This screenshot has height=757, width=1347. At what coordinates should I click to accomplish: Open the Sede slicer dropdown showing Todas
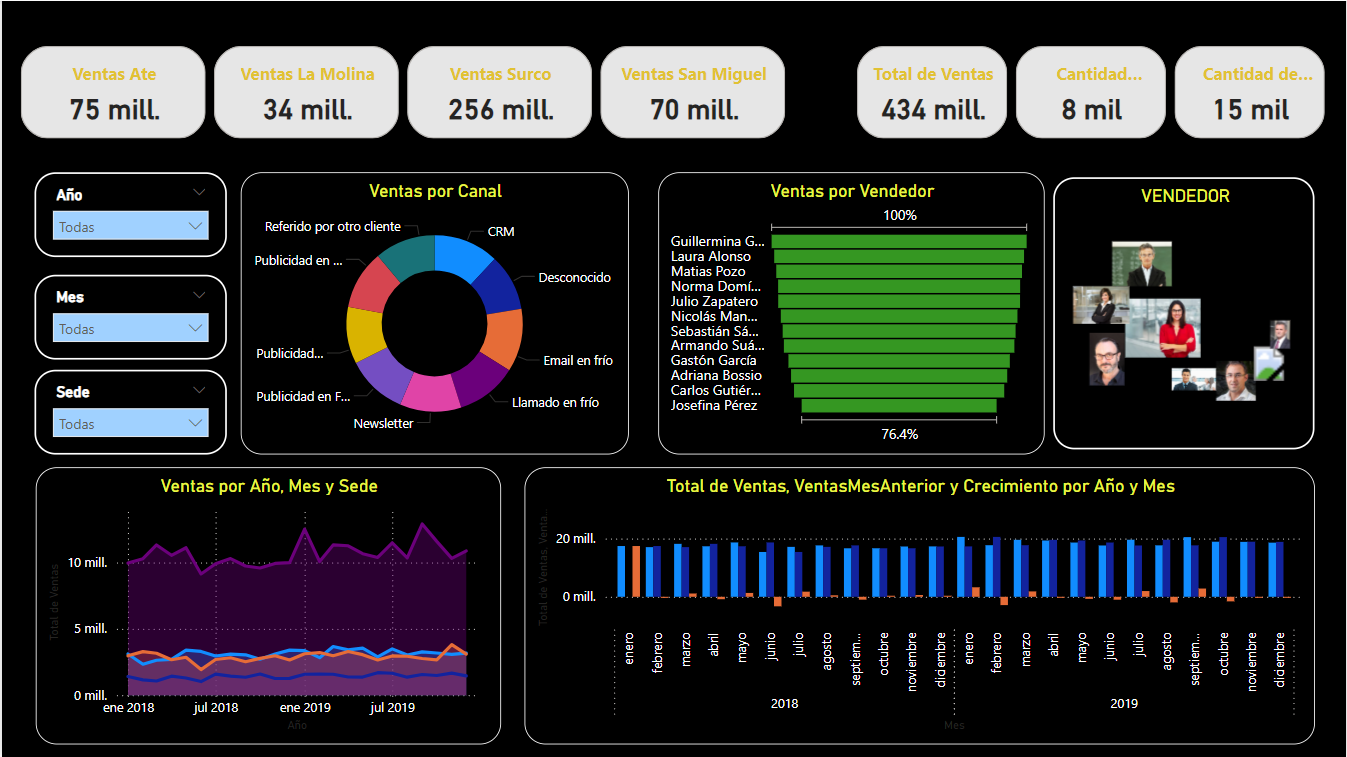pyautogui.click(x=131, y=423)
